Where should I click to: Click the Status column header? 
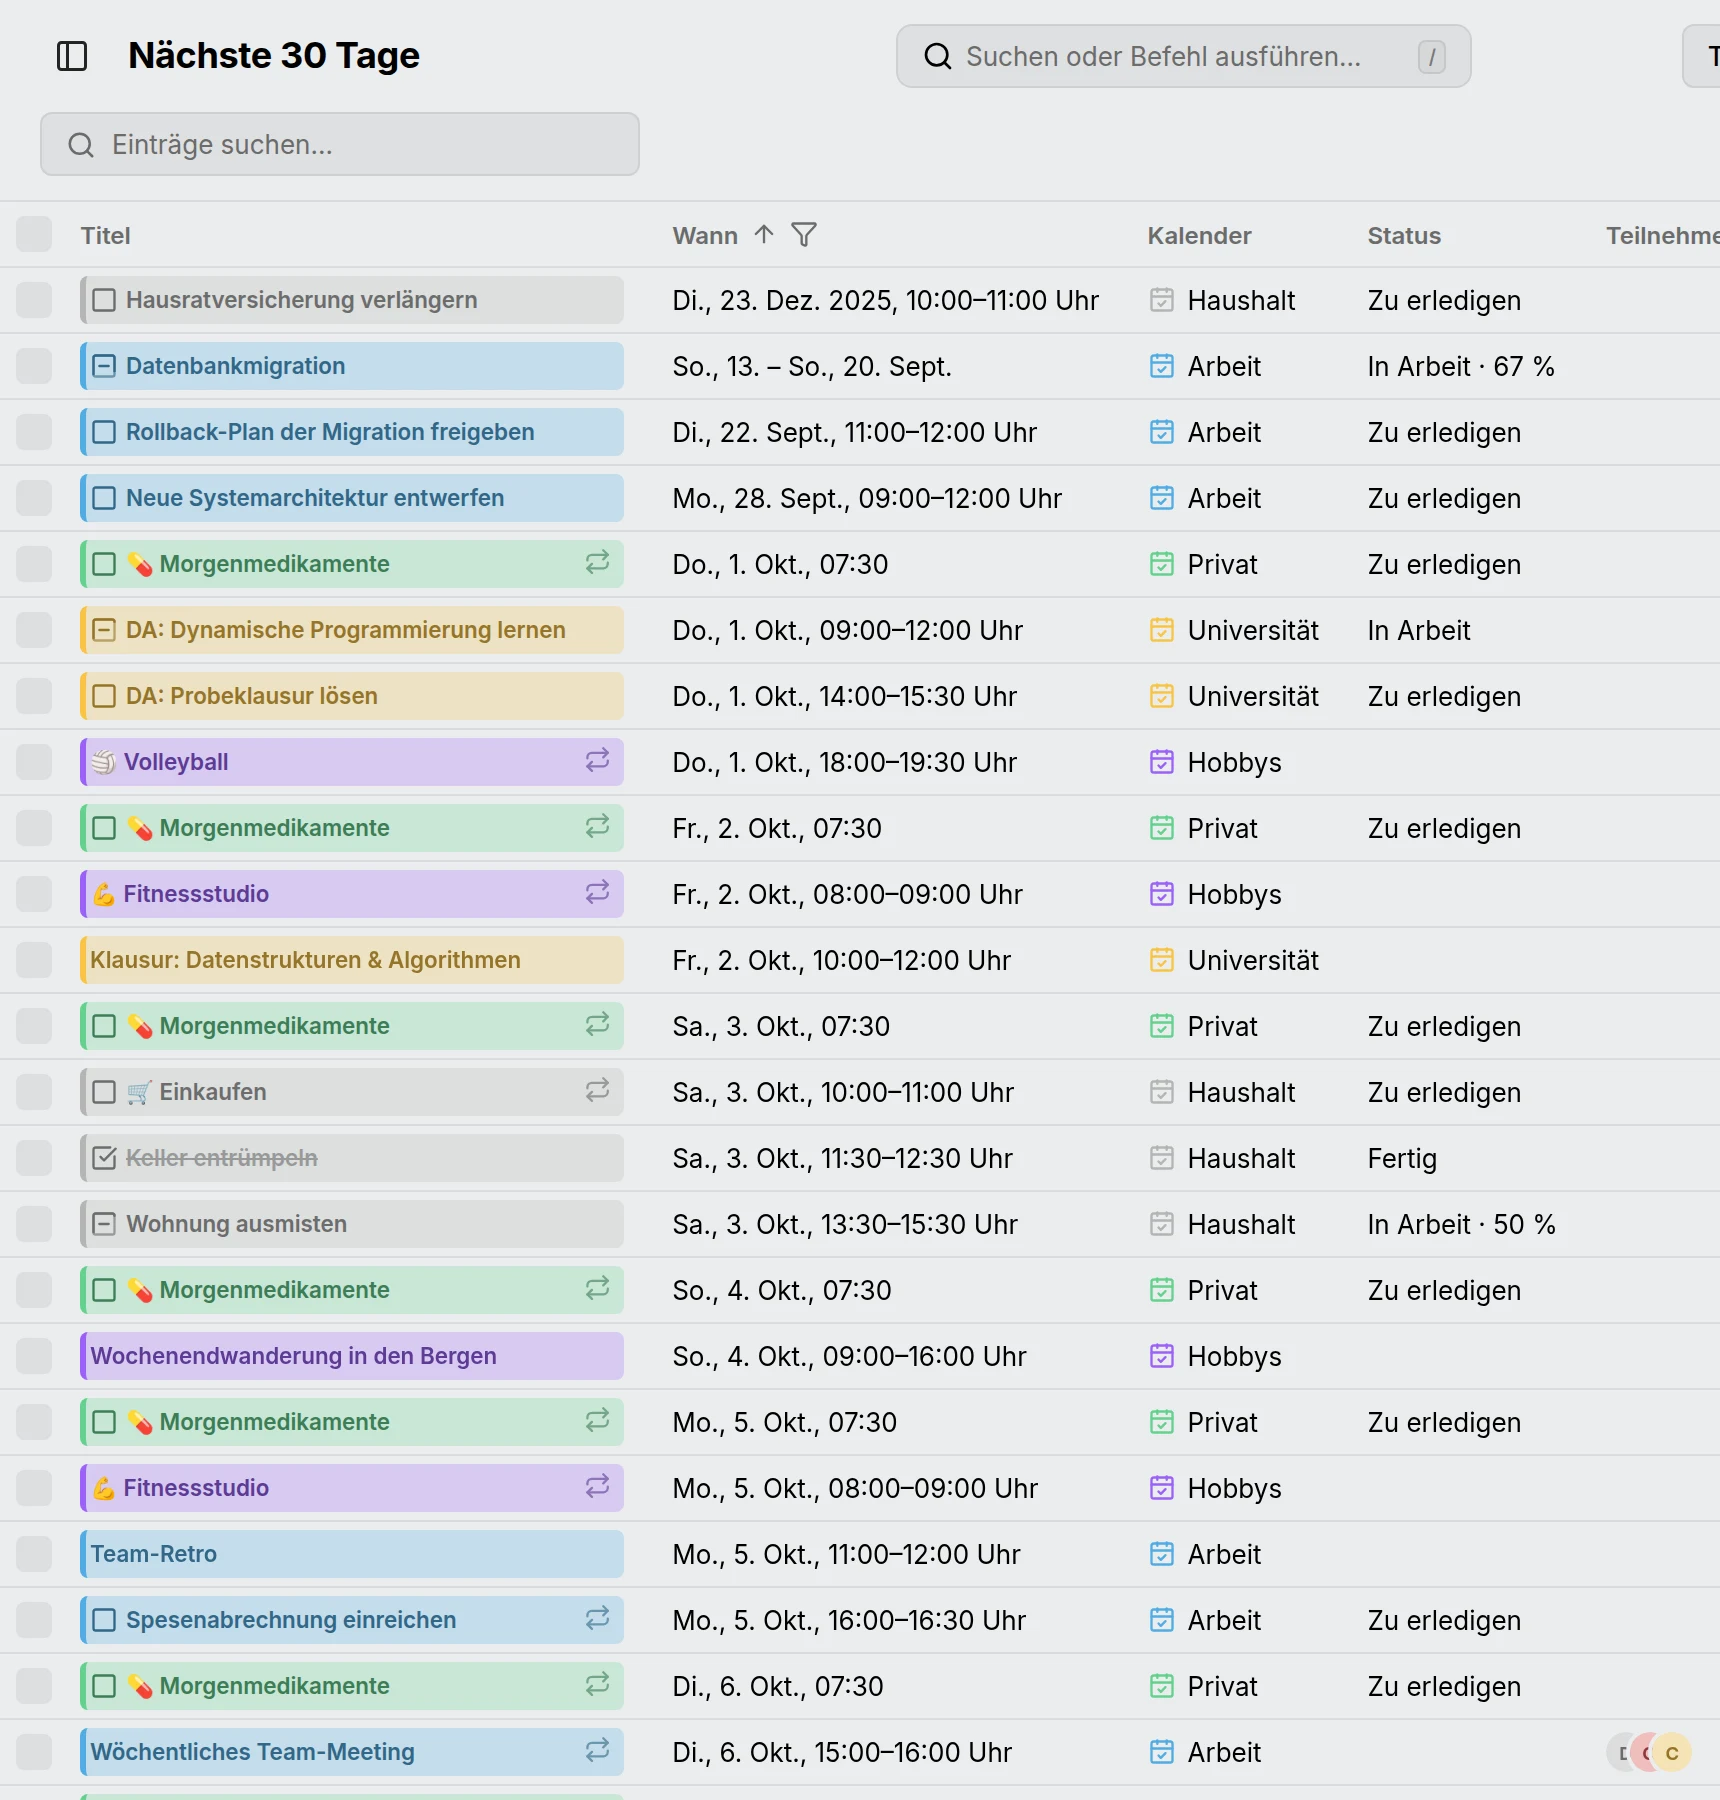point(1404,236)
